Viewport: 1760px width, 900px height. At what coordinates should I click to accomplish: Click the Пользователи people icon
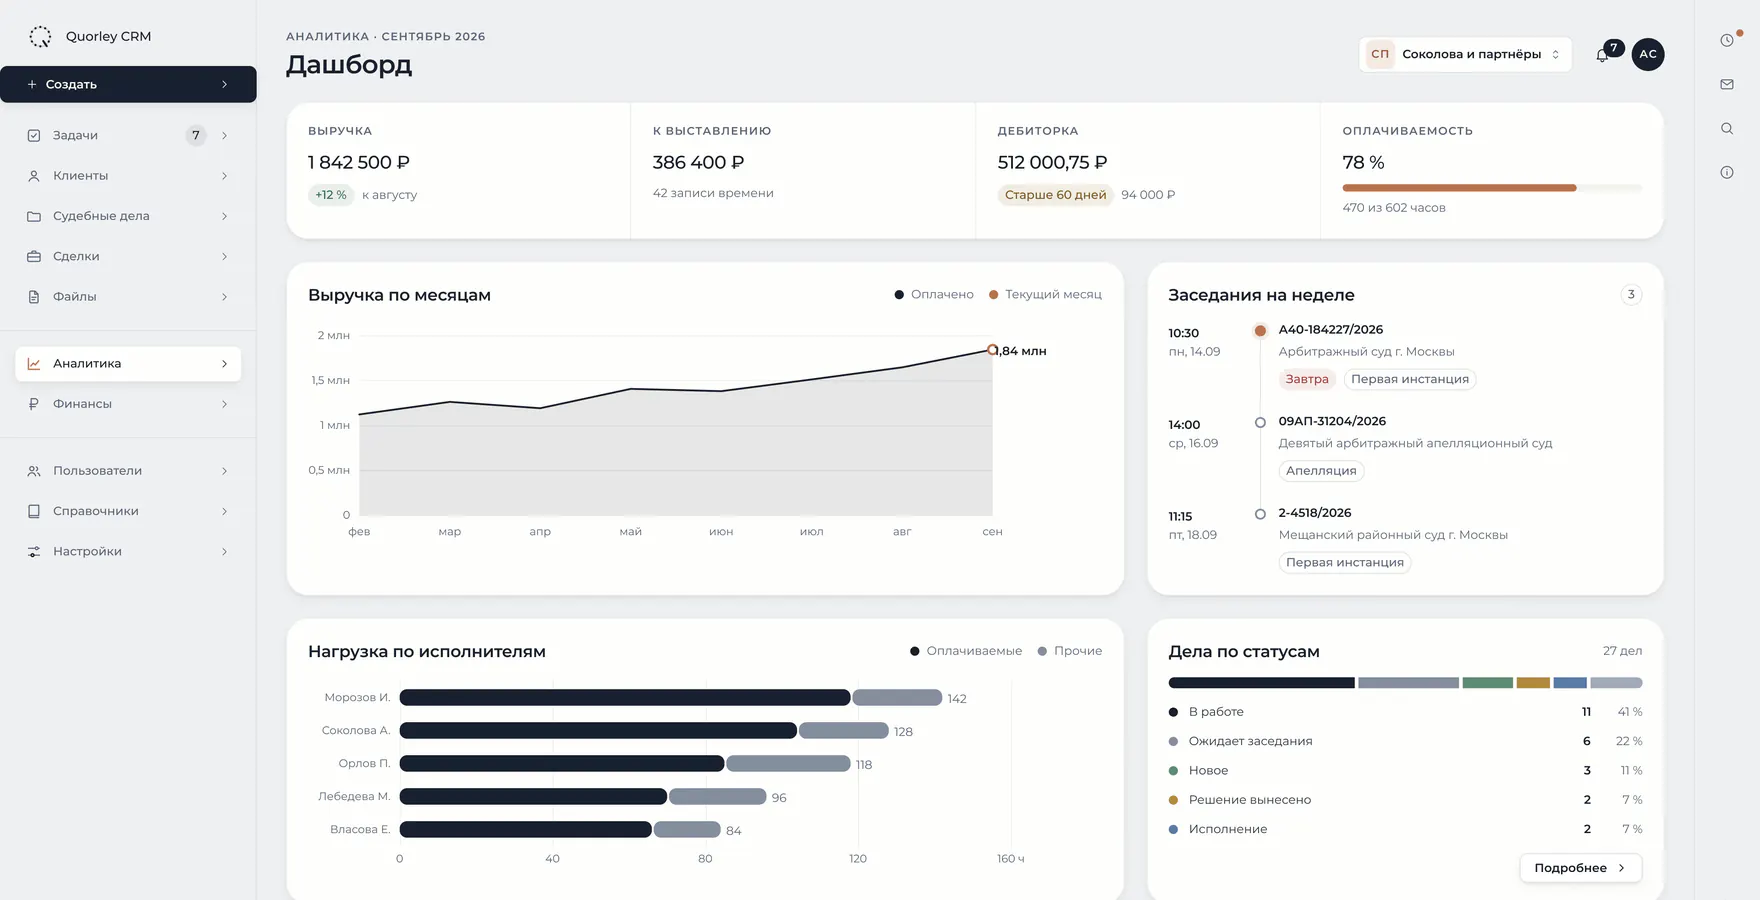(34, 471)
